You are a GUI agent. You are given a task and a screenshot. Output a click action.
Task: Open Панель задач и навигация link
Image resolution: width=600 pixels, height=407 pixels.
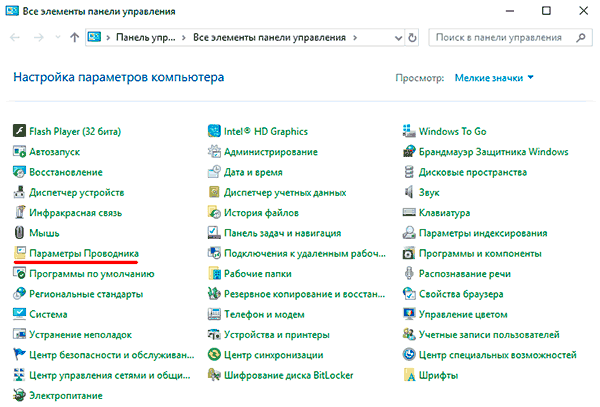[282, 233]
